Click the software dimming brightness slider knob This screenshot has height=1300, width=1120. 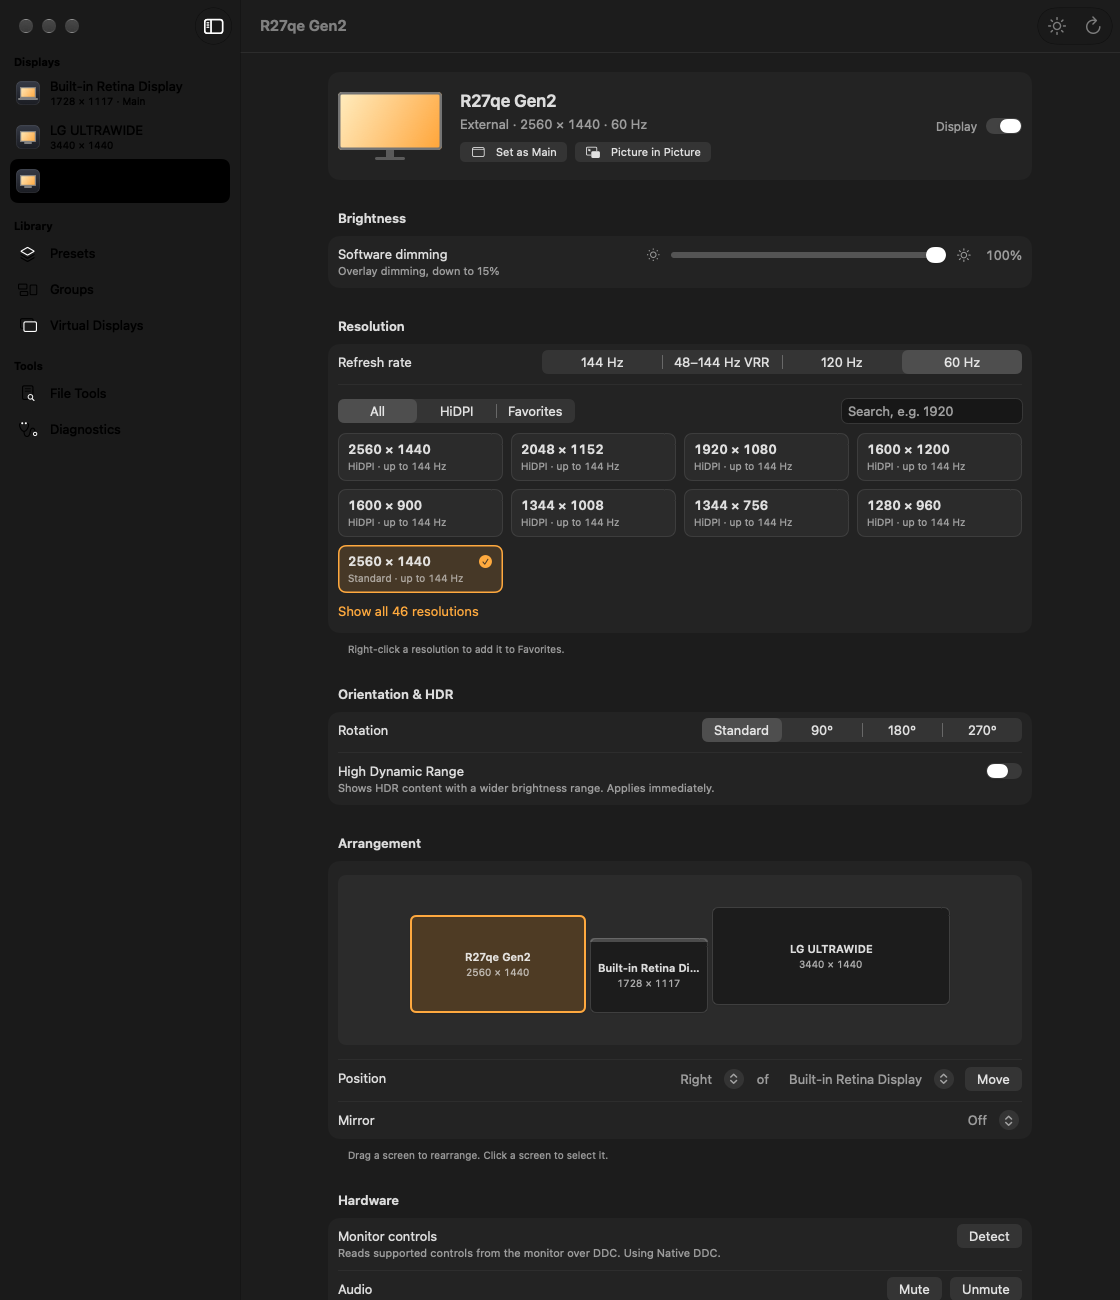coord(936,255)
